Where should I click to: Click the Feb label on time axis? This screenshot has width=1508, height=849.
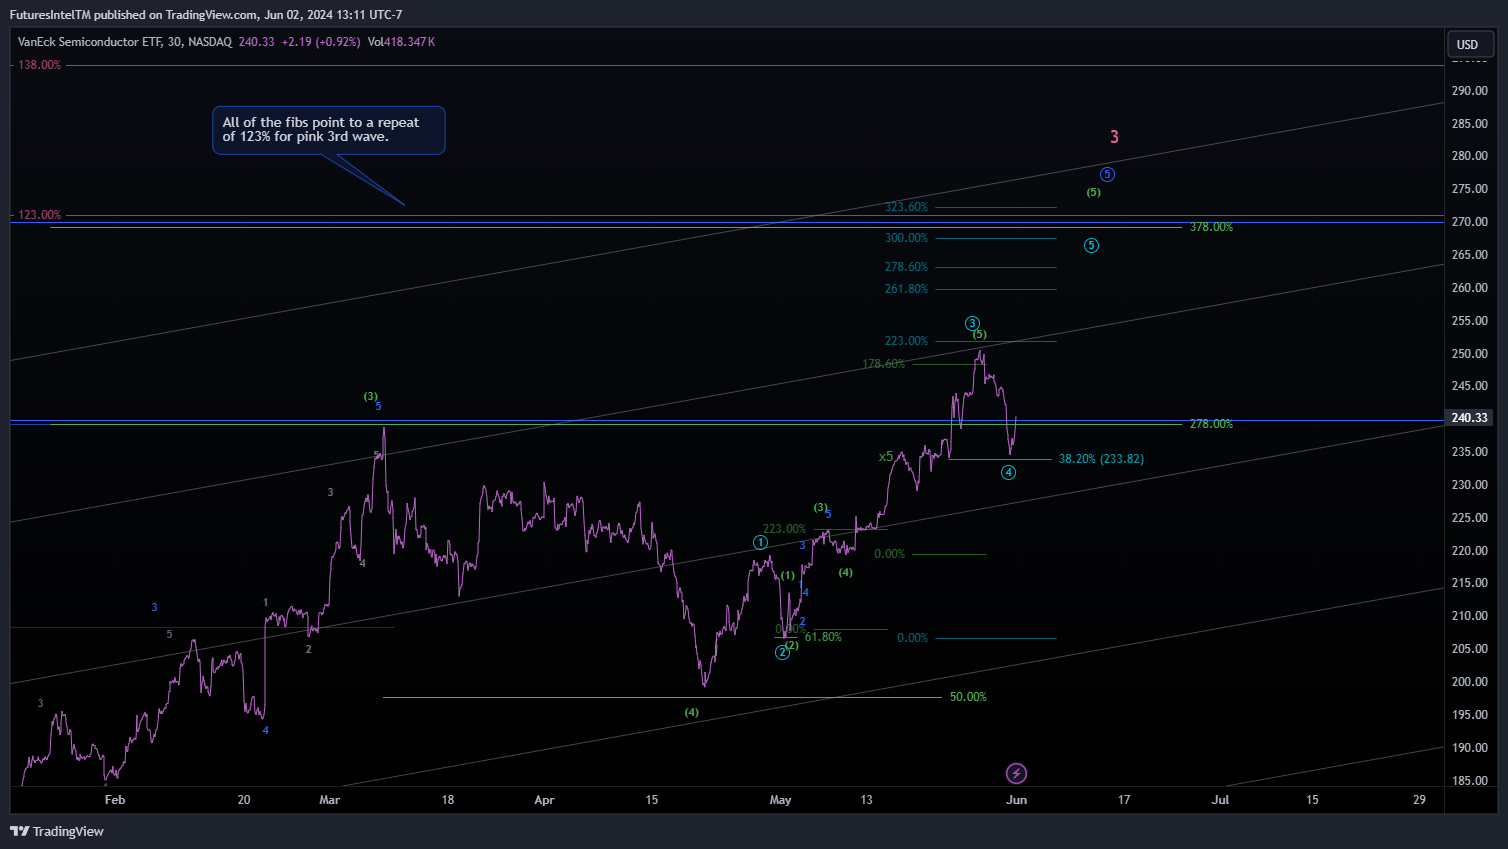pos(115,800)
